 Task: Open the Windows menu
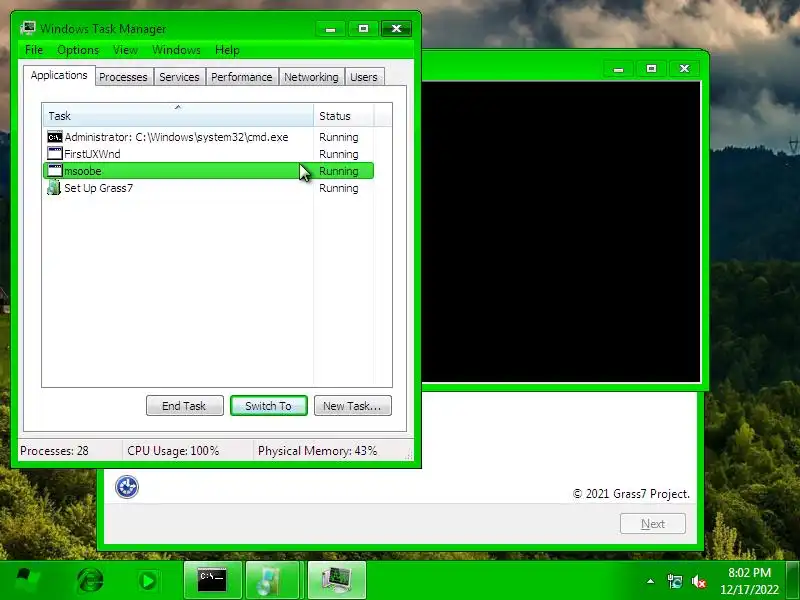pyautogui.click(x=176, y=50)
